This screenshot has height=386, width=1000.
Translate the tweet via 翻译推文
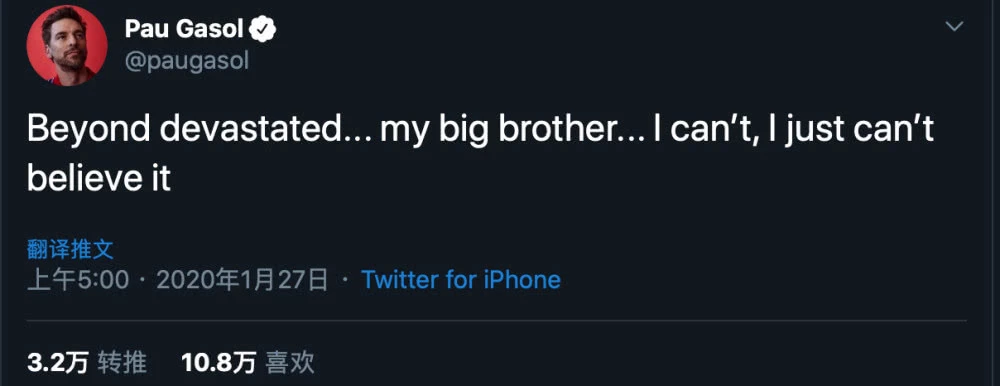pyautogui.click(x=70, y=249)
